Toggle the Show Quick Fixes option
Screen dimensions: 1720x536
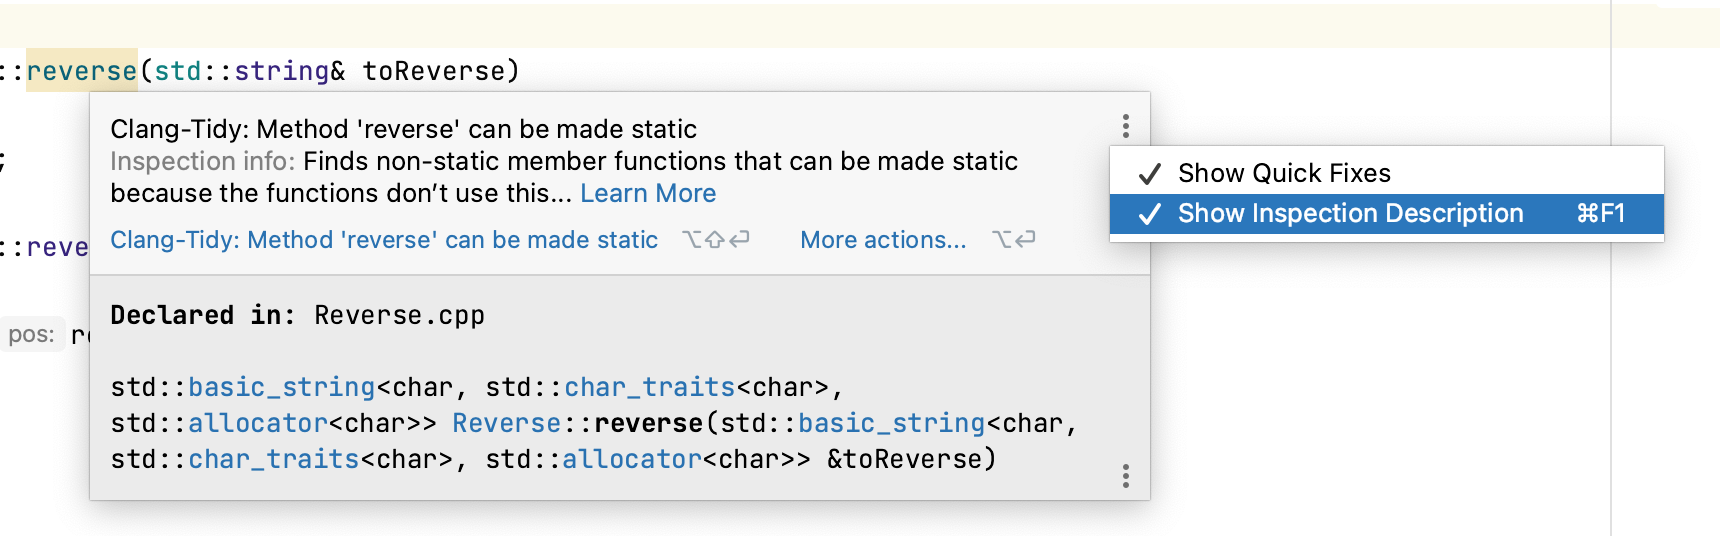[x=1284, y=173]
